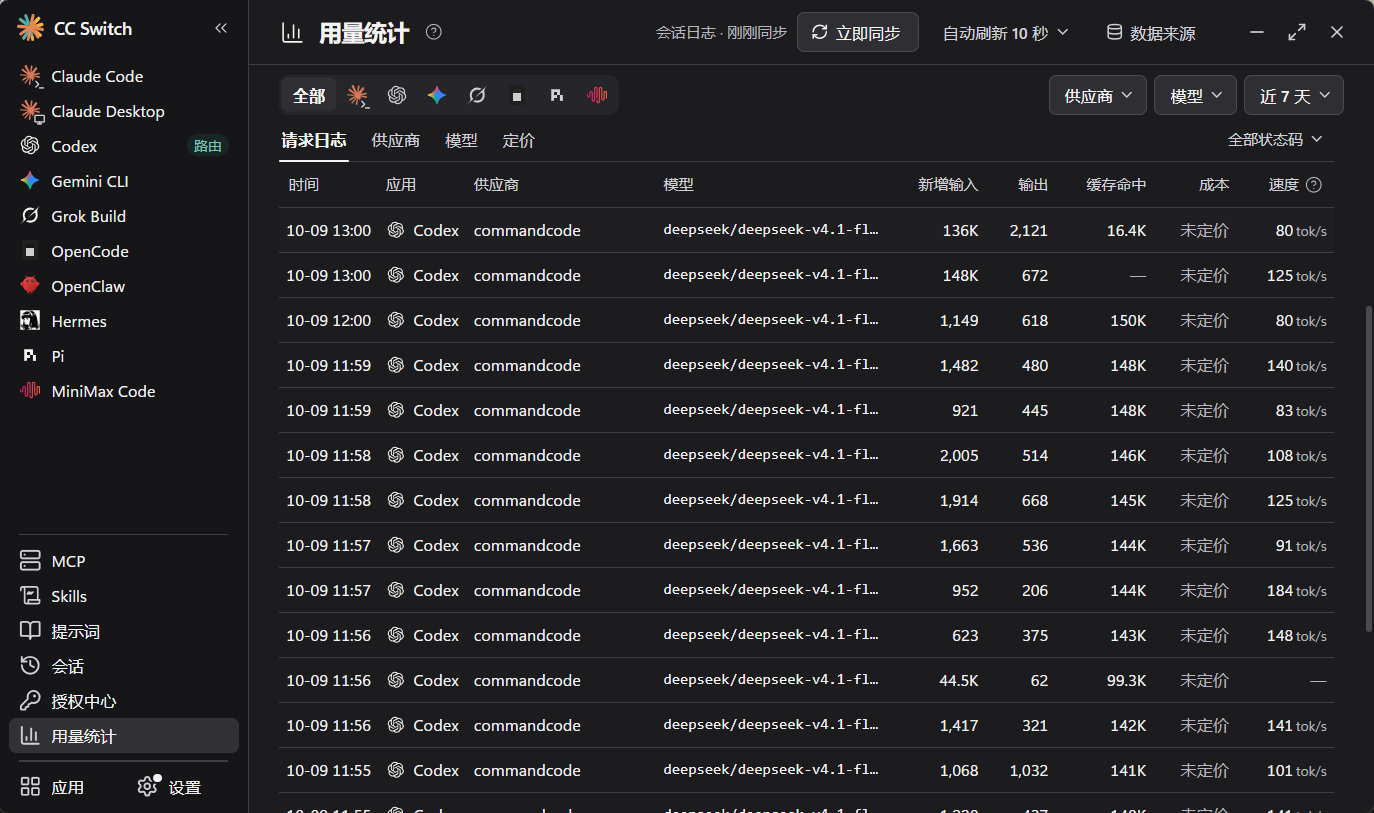This screenshot has height=813, width=1374.
Task: Filter by Grok Build icon in filter bar
Action: coord(477,95)
